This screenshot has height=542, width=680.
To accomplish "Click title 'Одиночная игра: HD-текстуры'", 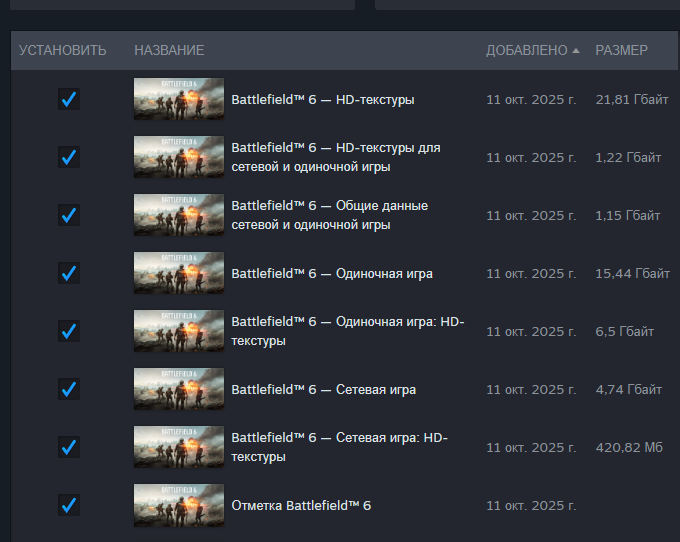I will coord(348,331).
